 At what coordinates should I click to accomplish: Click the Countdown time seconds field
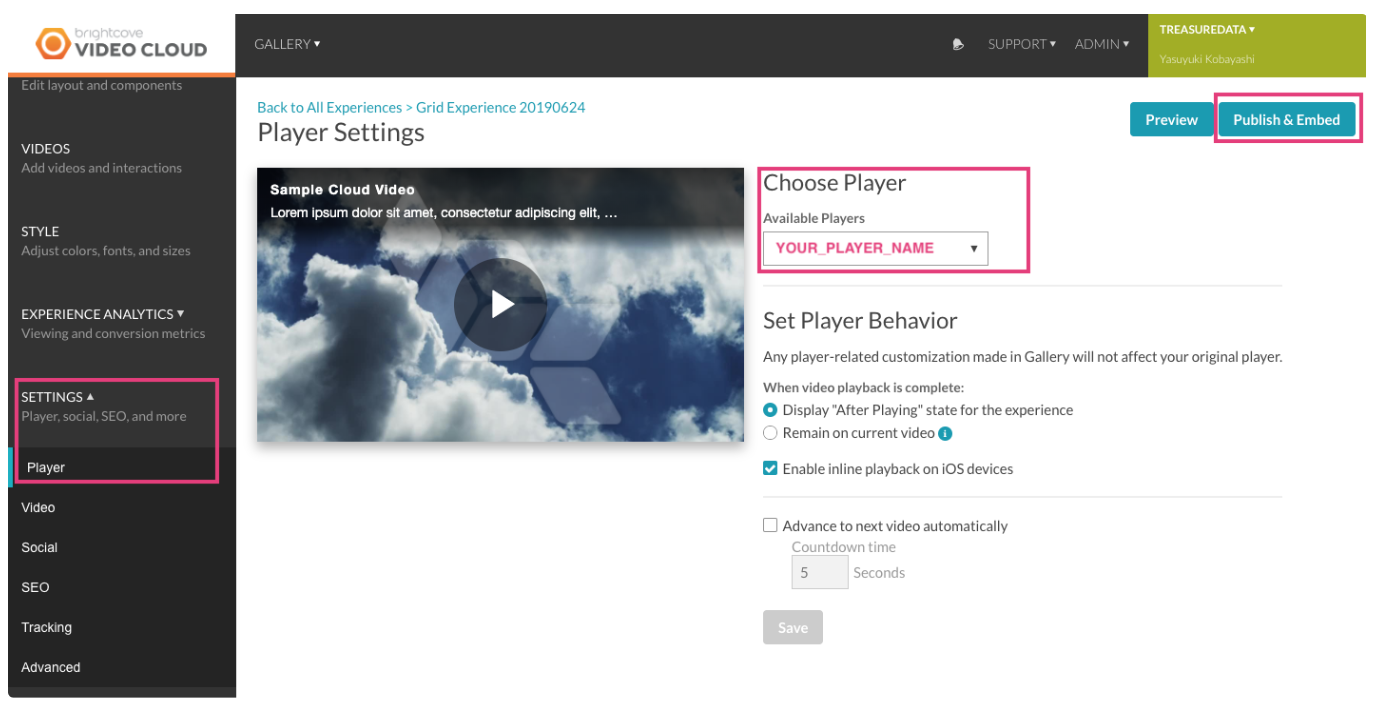(819, 573)
